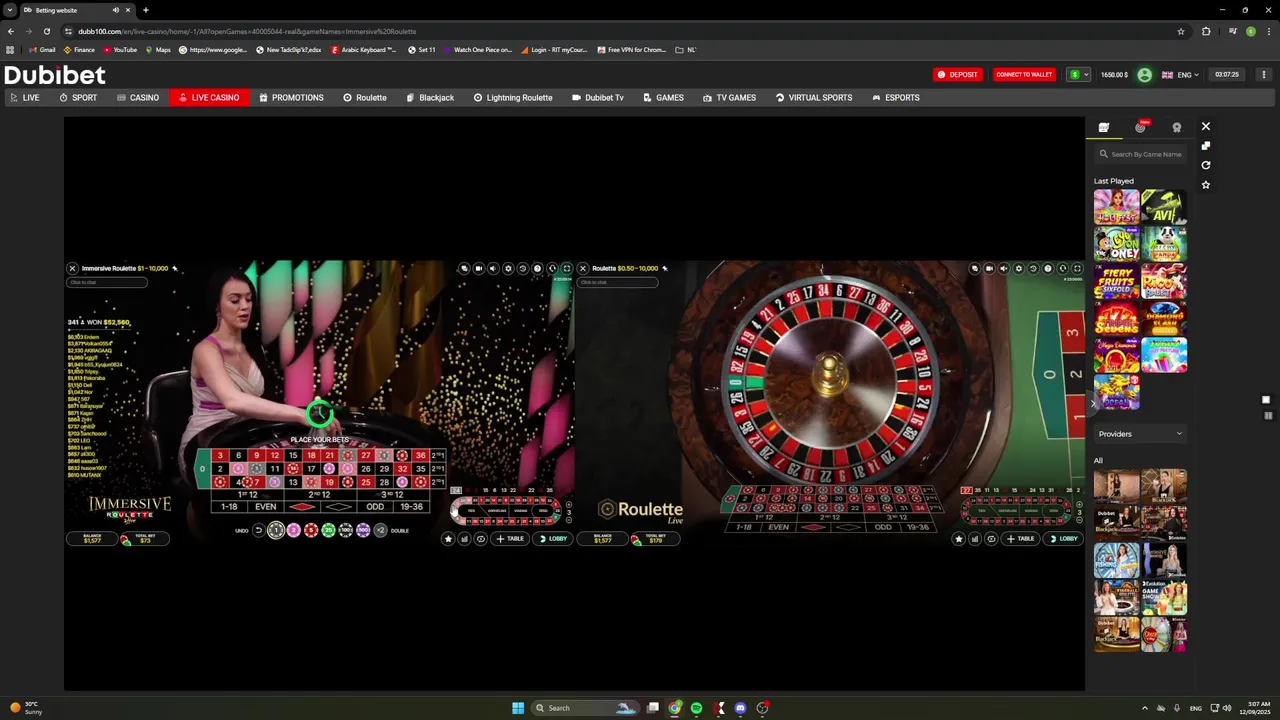Open Spotify from the Windows taskbar

[x=696, y=708]
